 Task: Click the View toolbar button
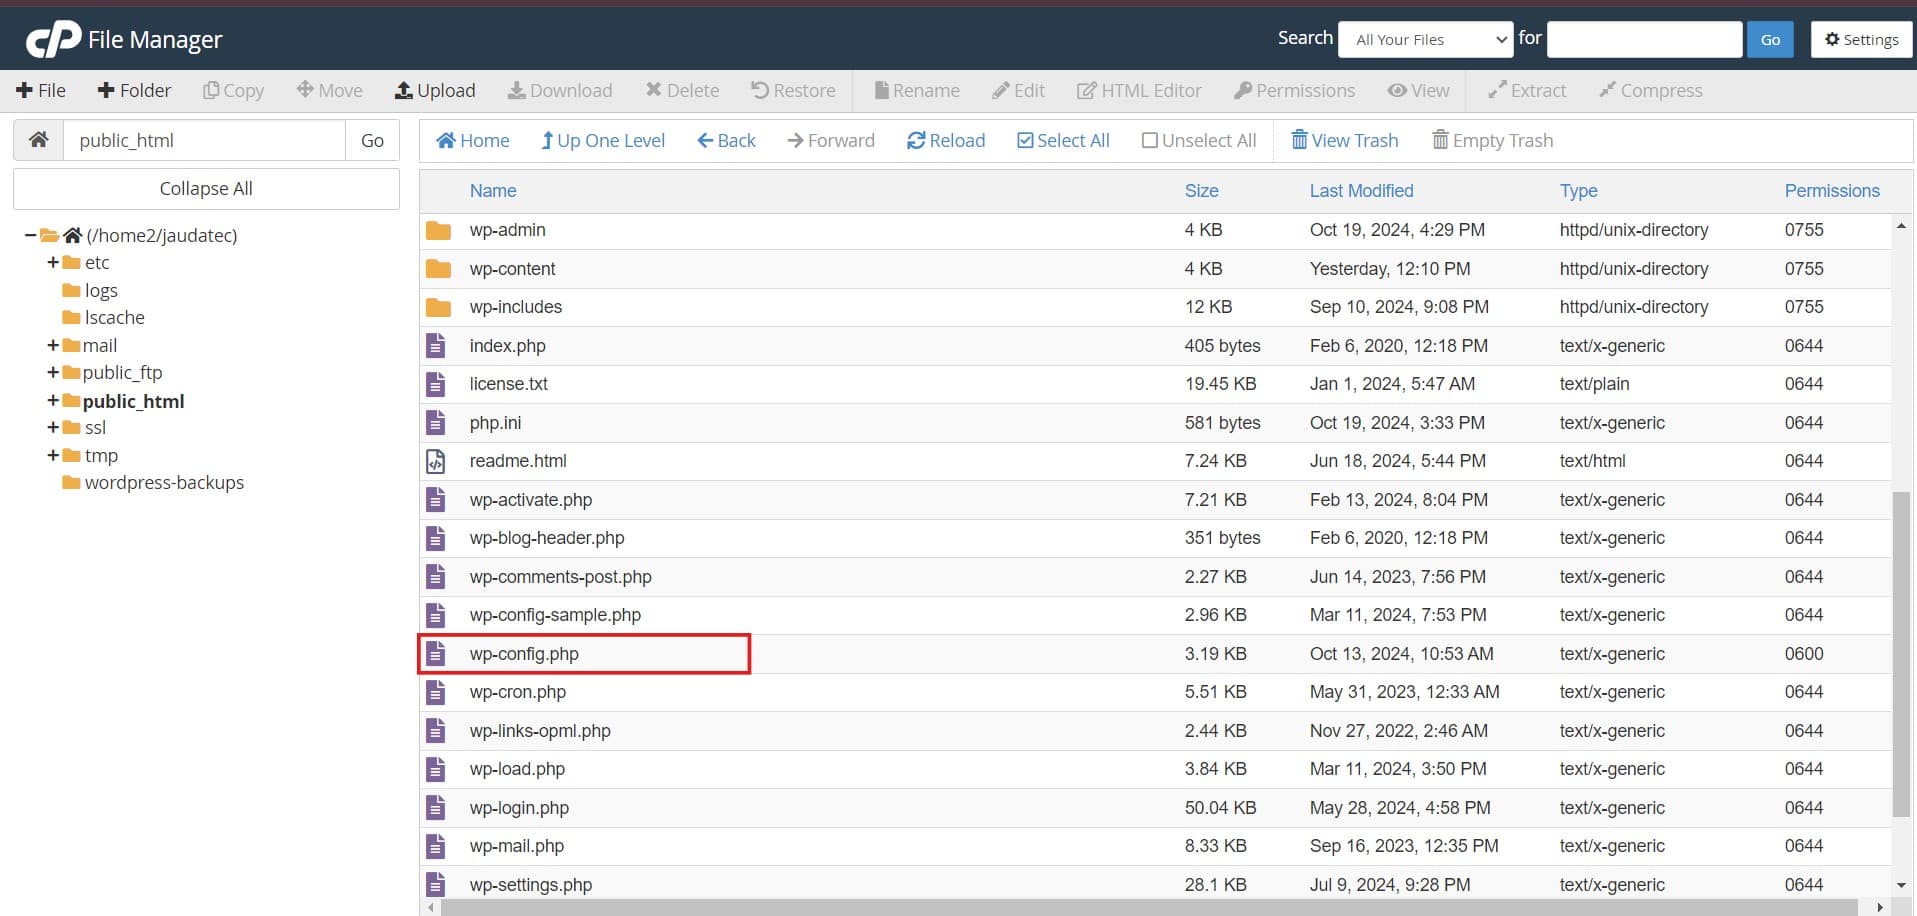[x=1418, y=90]
